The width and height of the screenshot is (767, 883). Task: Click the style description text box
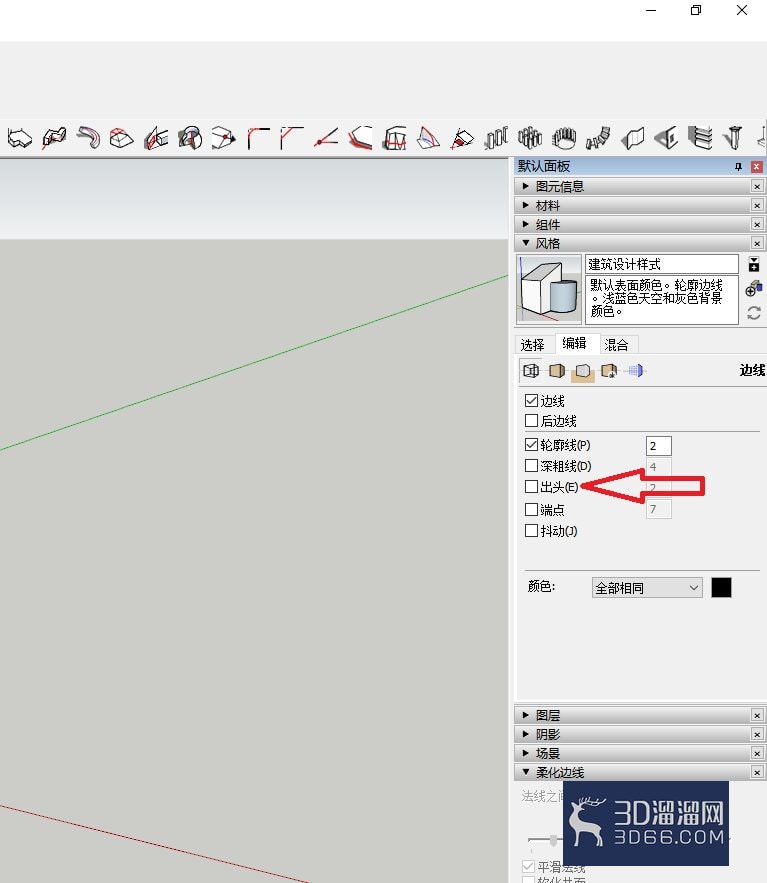tap(662, 300)
